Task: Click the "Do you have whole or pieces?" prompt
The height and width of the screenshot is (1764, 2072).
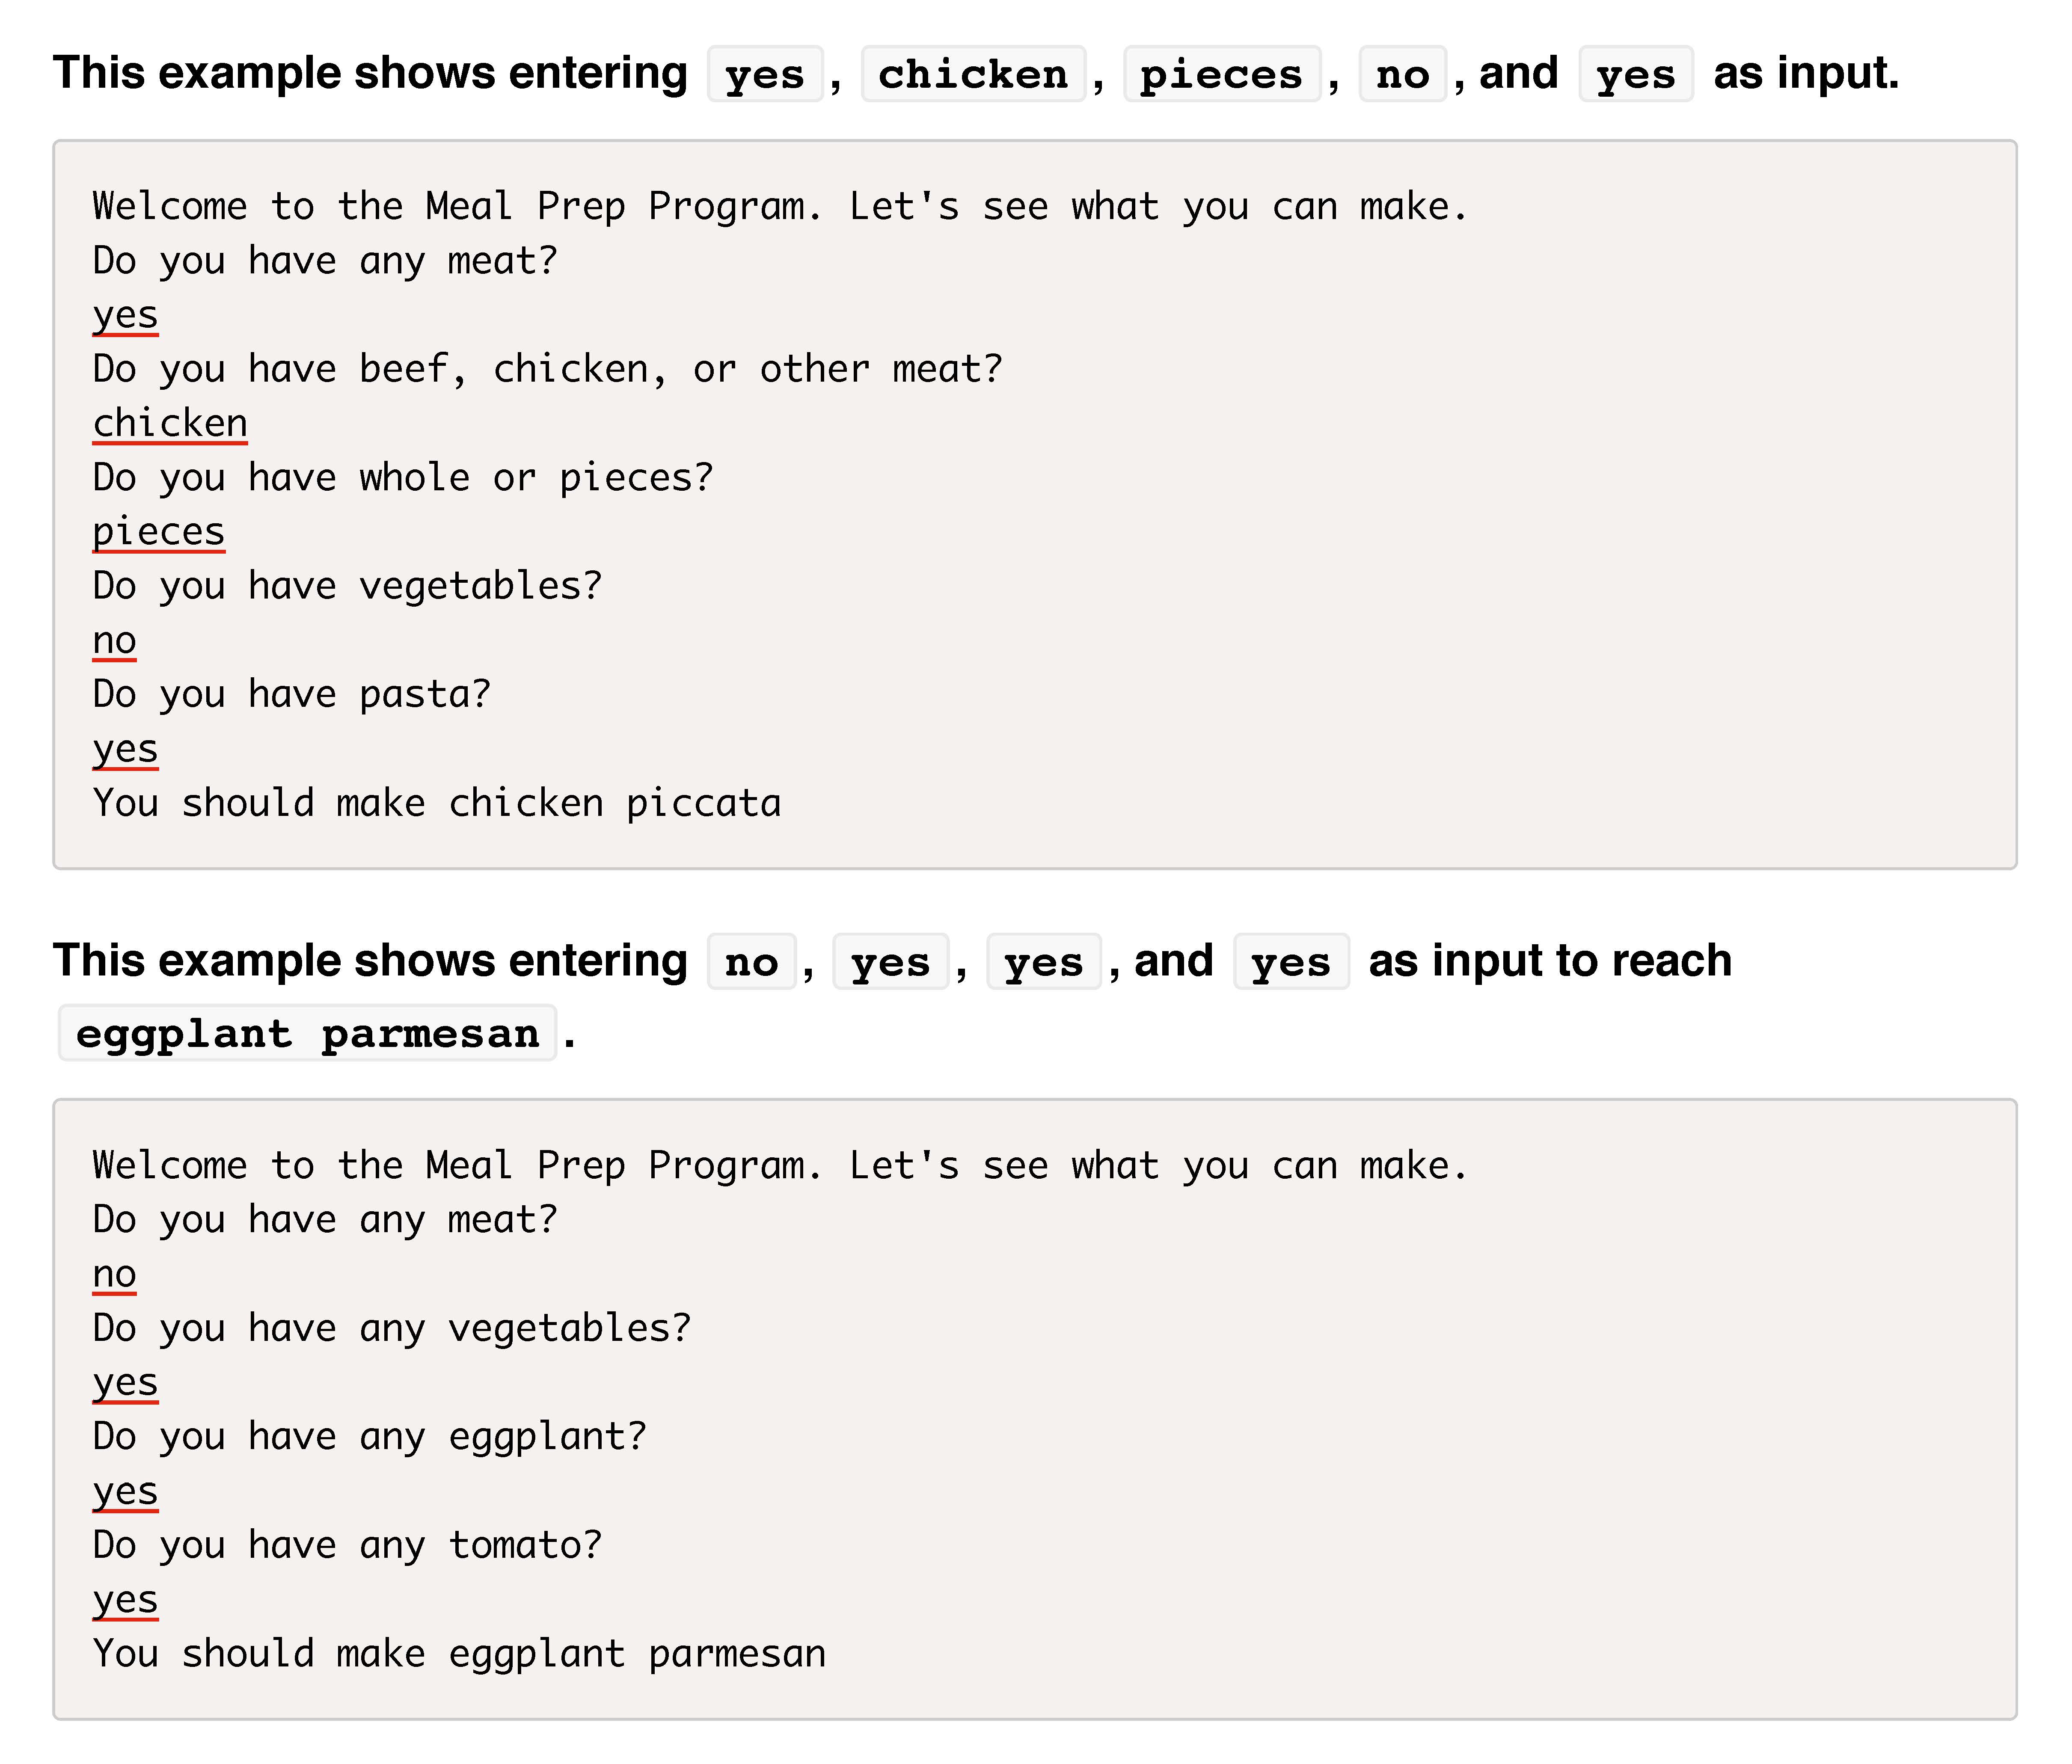Action: (403, 478)
